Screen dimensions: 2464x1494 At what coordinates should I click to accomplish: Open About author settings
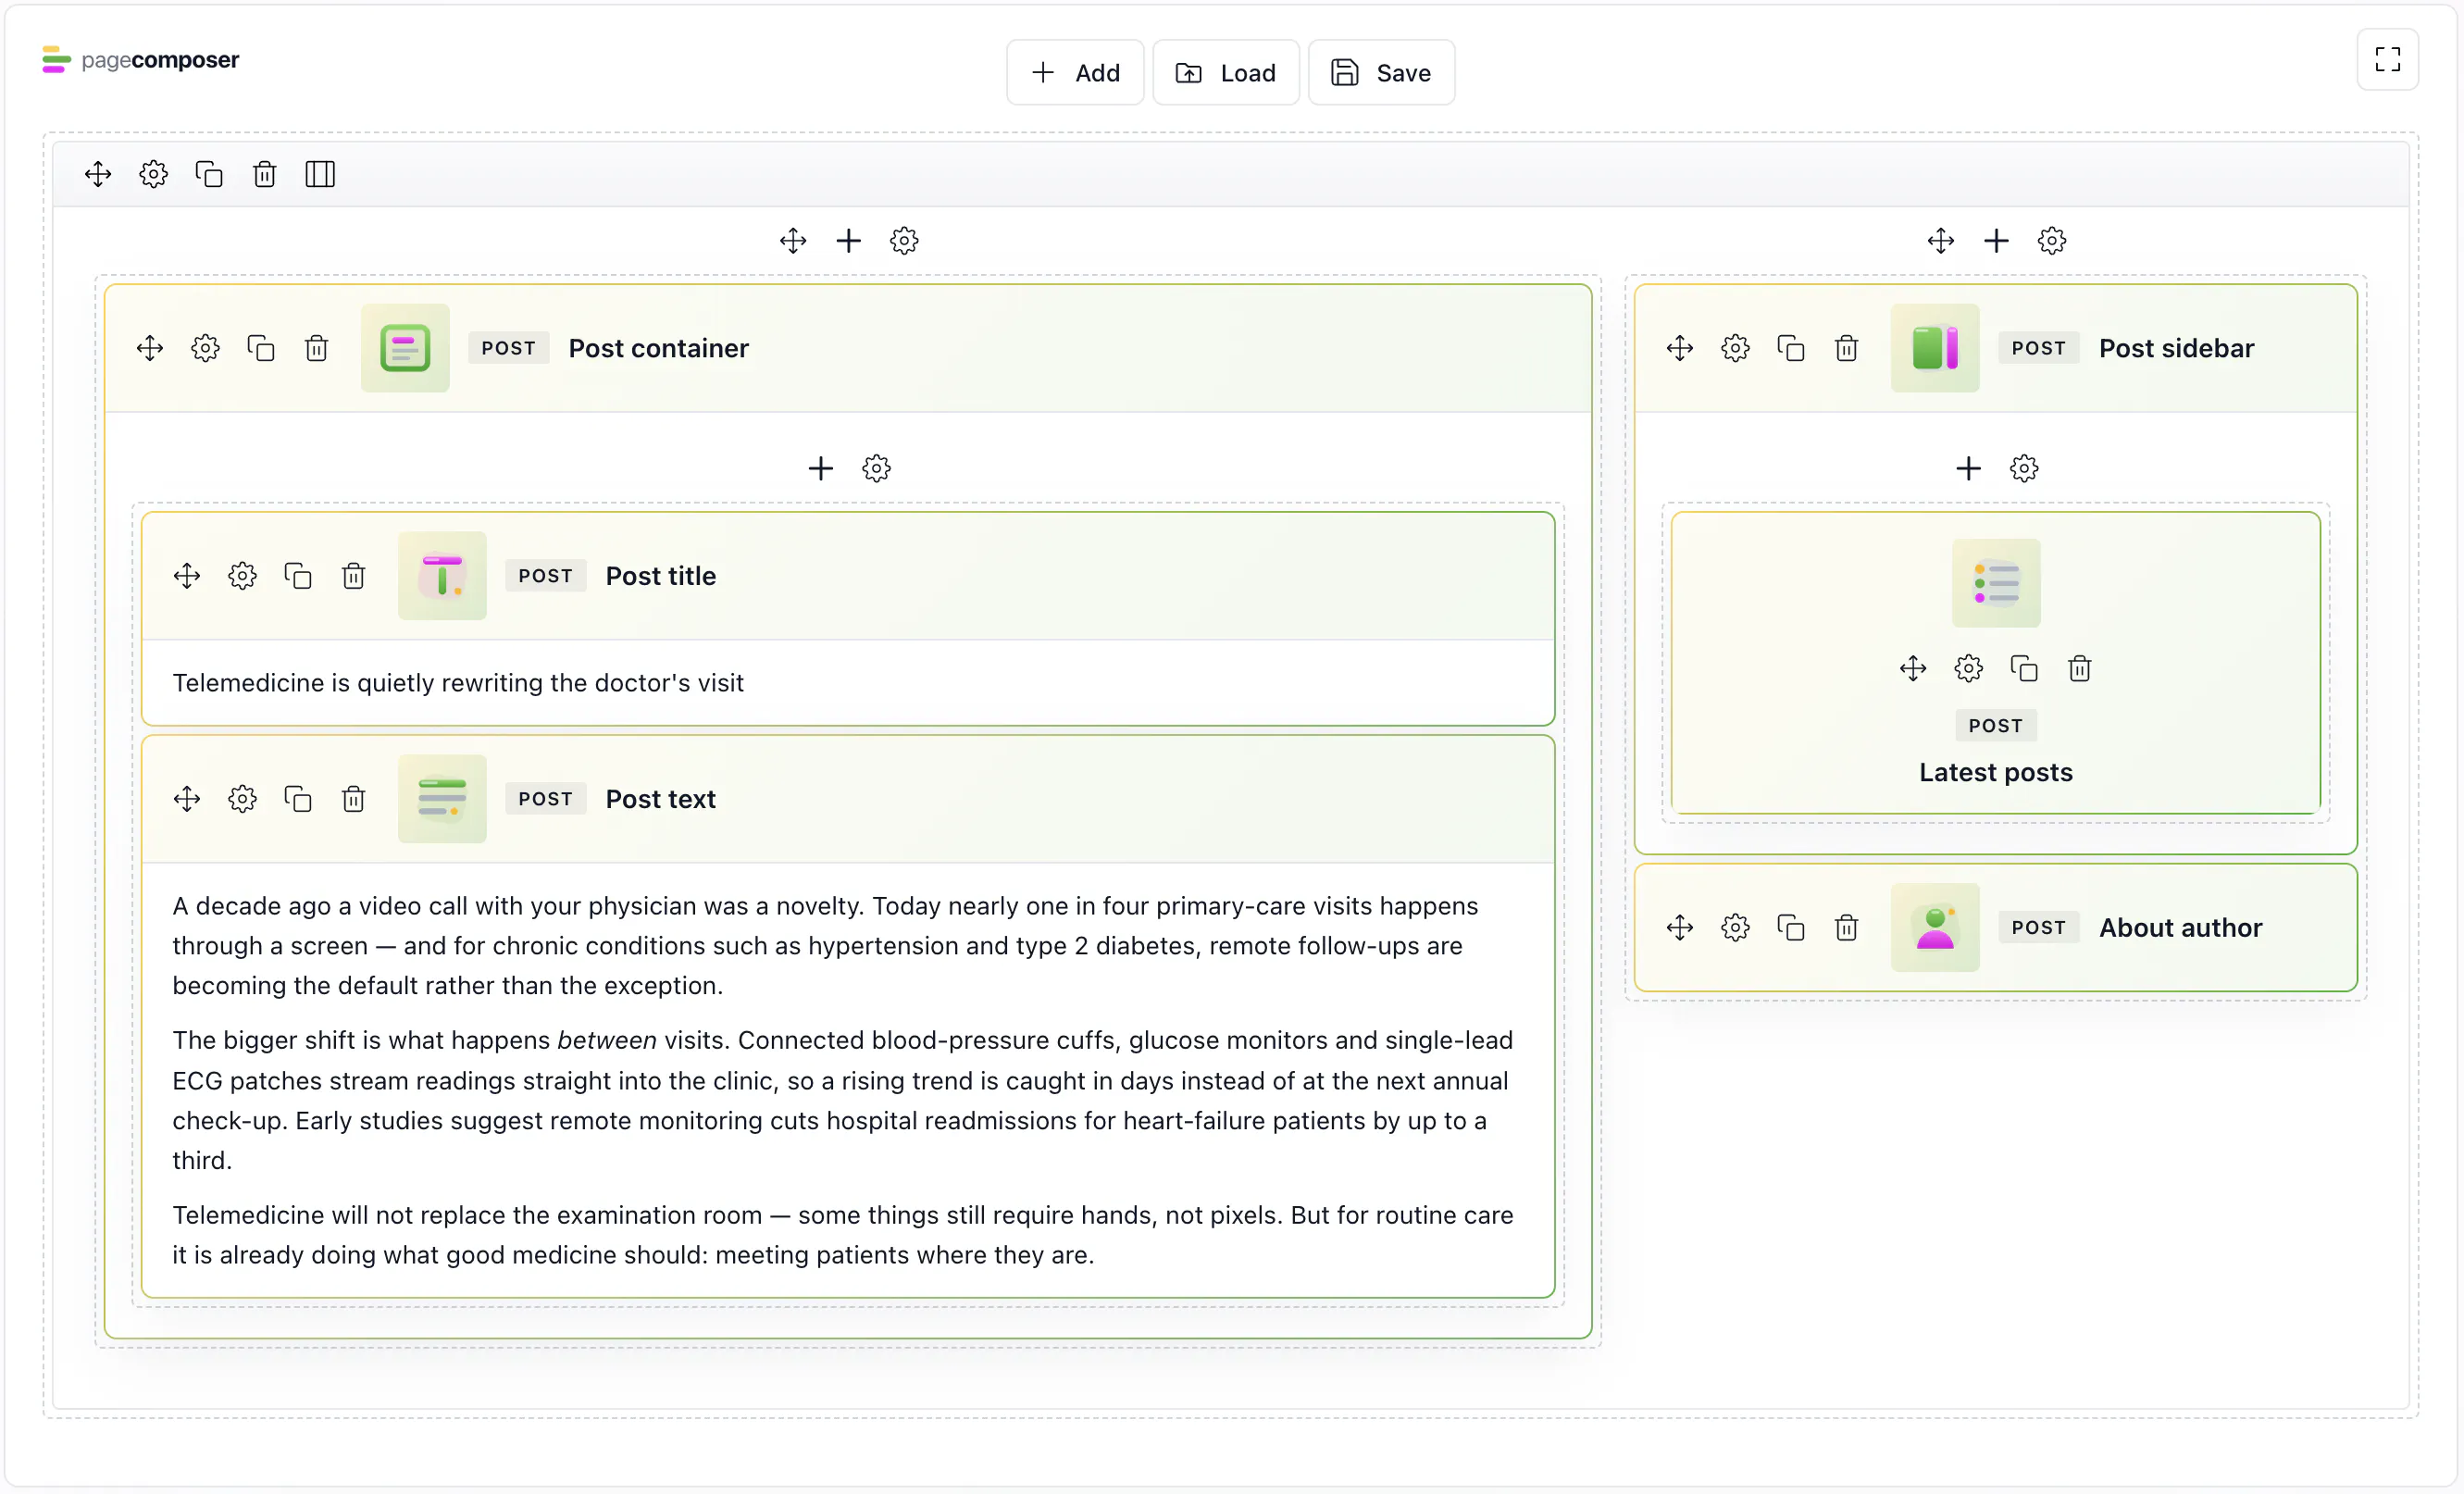(1735, 928)
